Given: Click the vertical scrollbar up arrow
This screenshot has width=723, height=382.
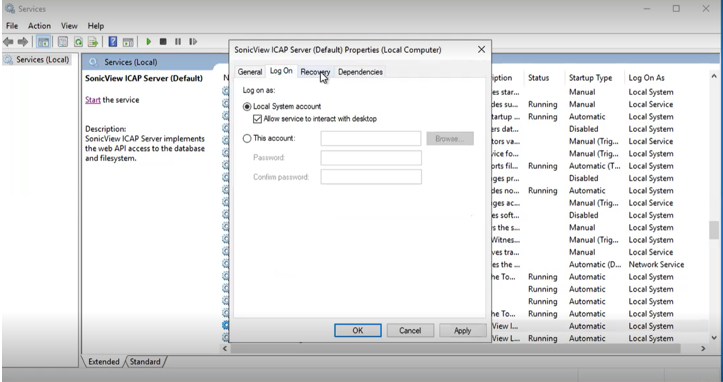Looking at the screenshot, I should (714, 76).
